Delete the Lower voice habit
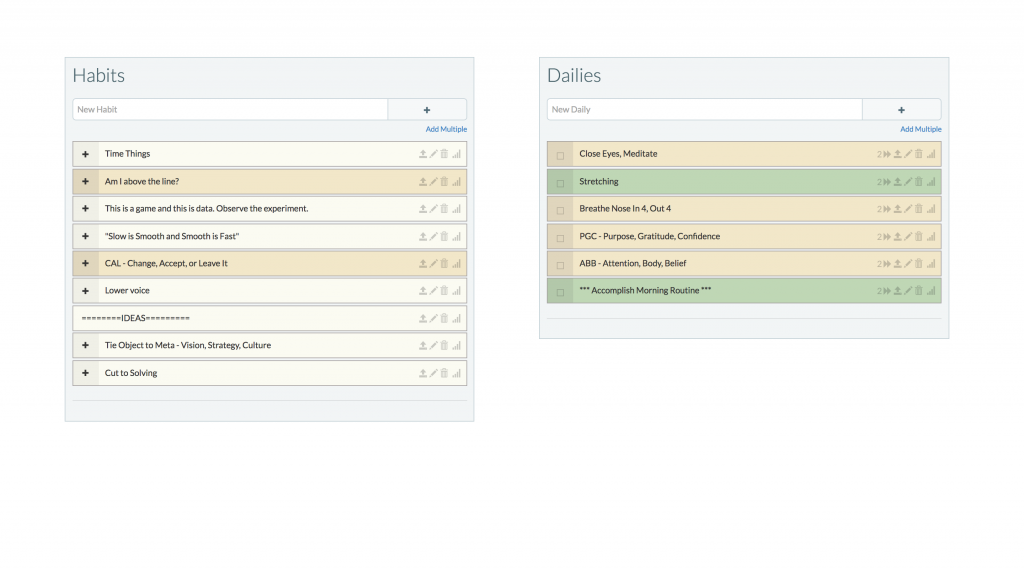This screenshot has width=1024, height=569. pyautogui.click(x=444, y=291)
